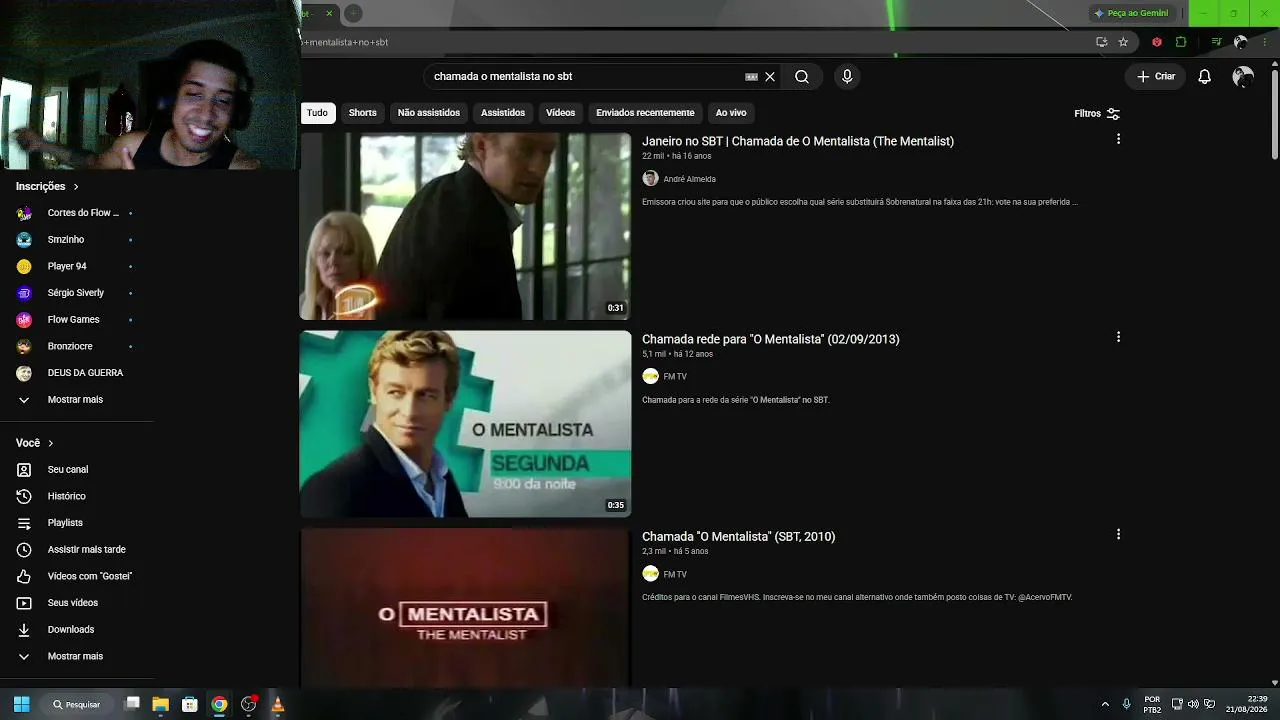The height and width of the screenshot is (720, 1280).
Task: Play the Janeiro no SBT video thumbnail
Action: point(466,226)
